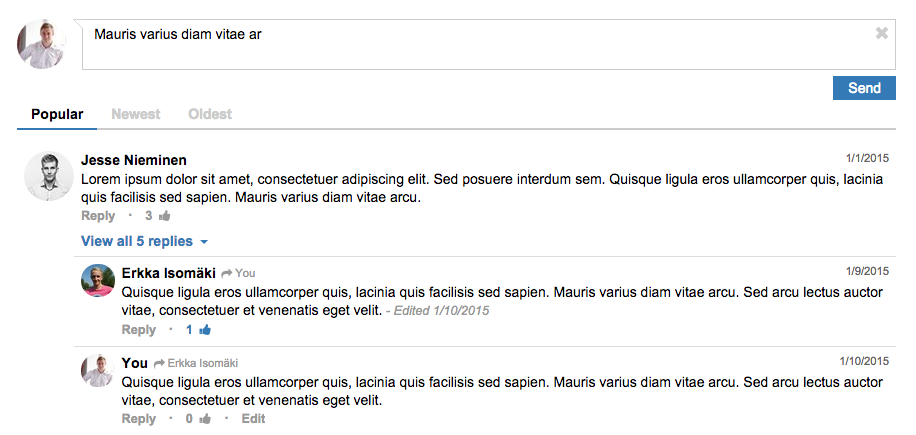The width and height of the screenshot is (916, 435).
Task: Focus the comment text input field
Action: (x=488, y=44)
